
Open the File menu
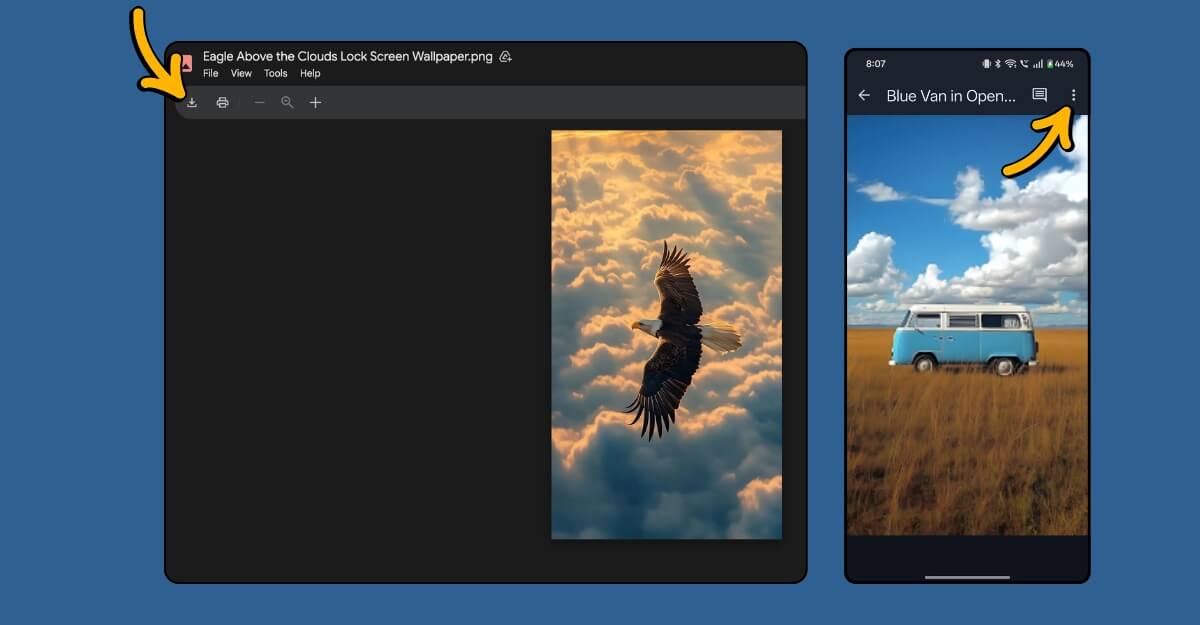[210, 73]
